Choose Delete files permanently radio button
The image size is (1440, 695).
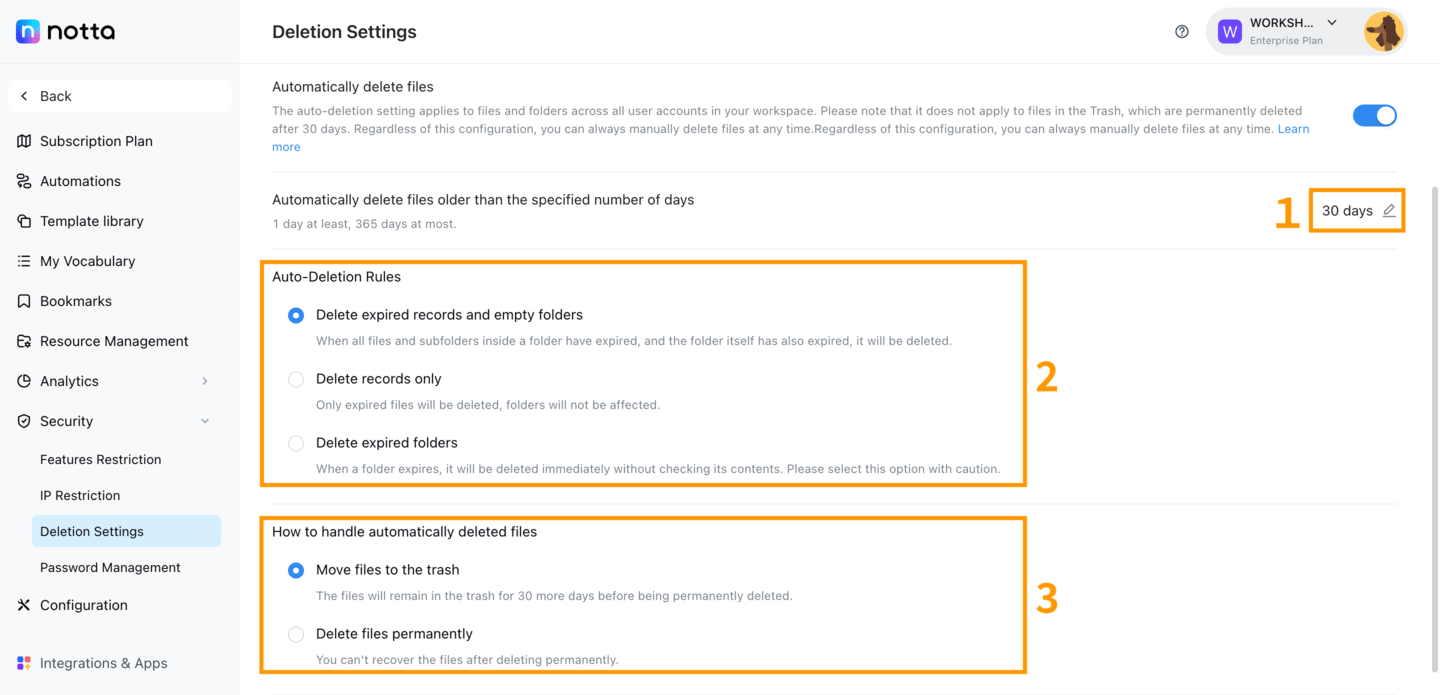[296, 634]
